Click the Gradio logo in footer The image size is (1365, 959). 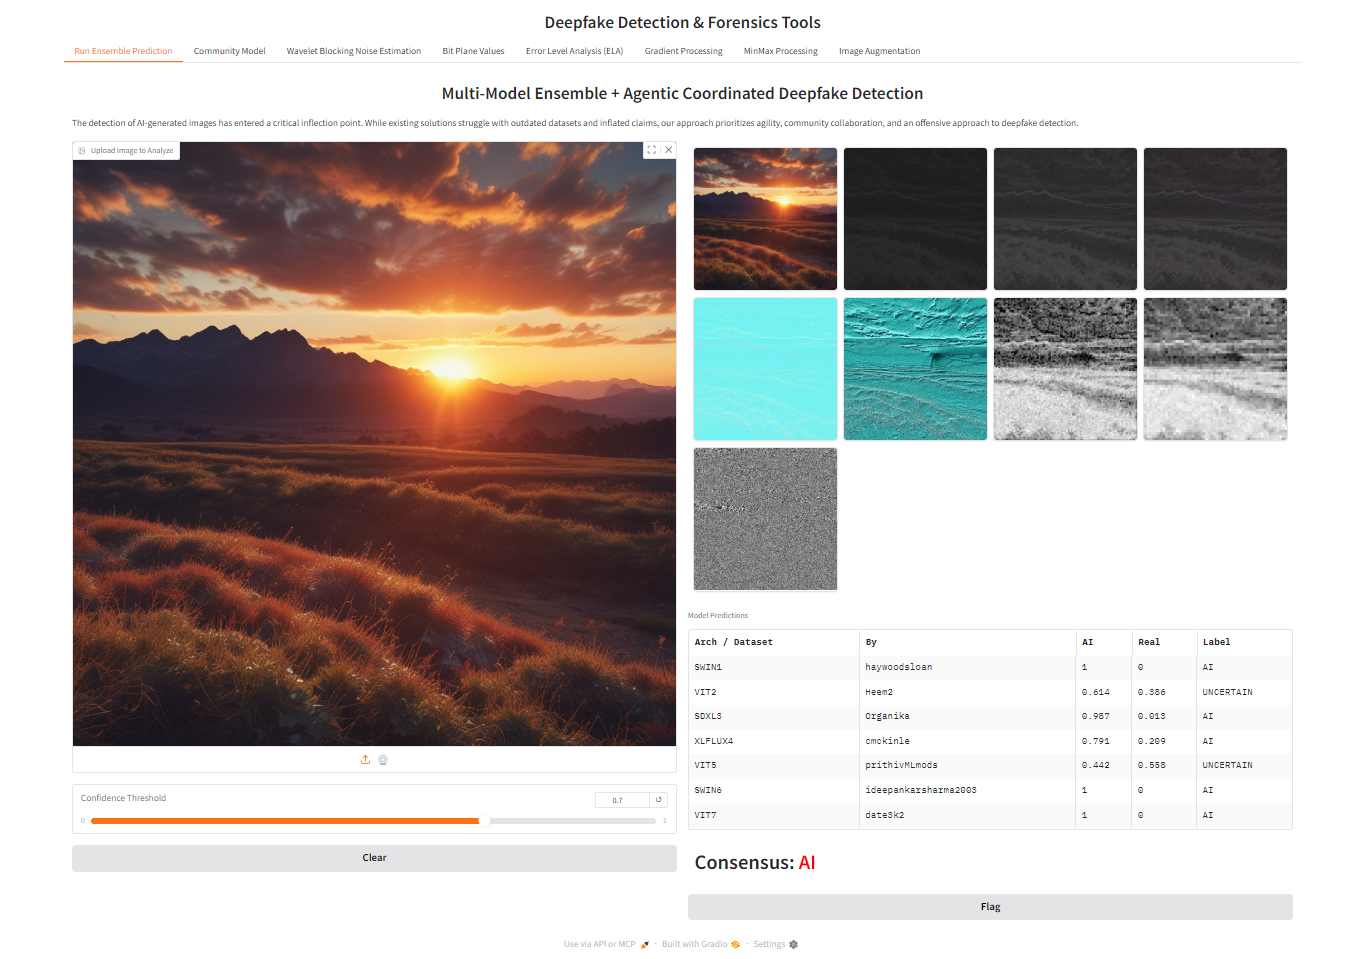point(735,944)
